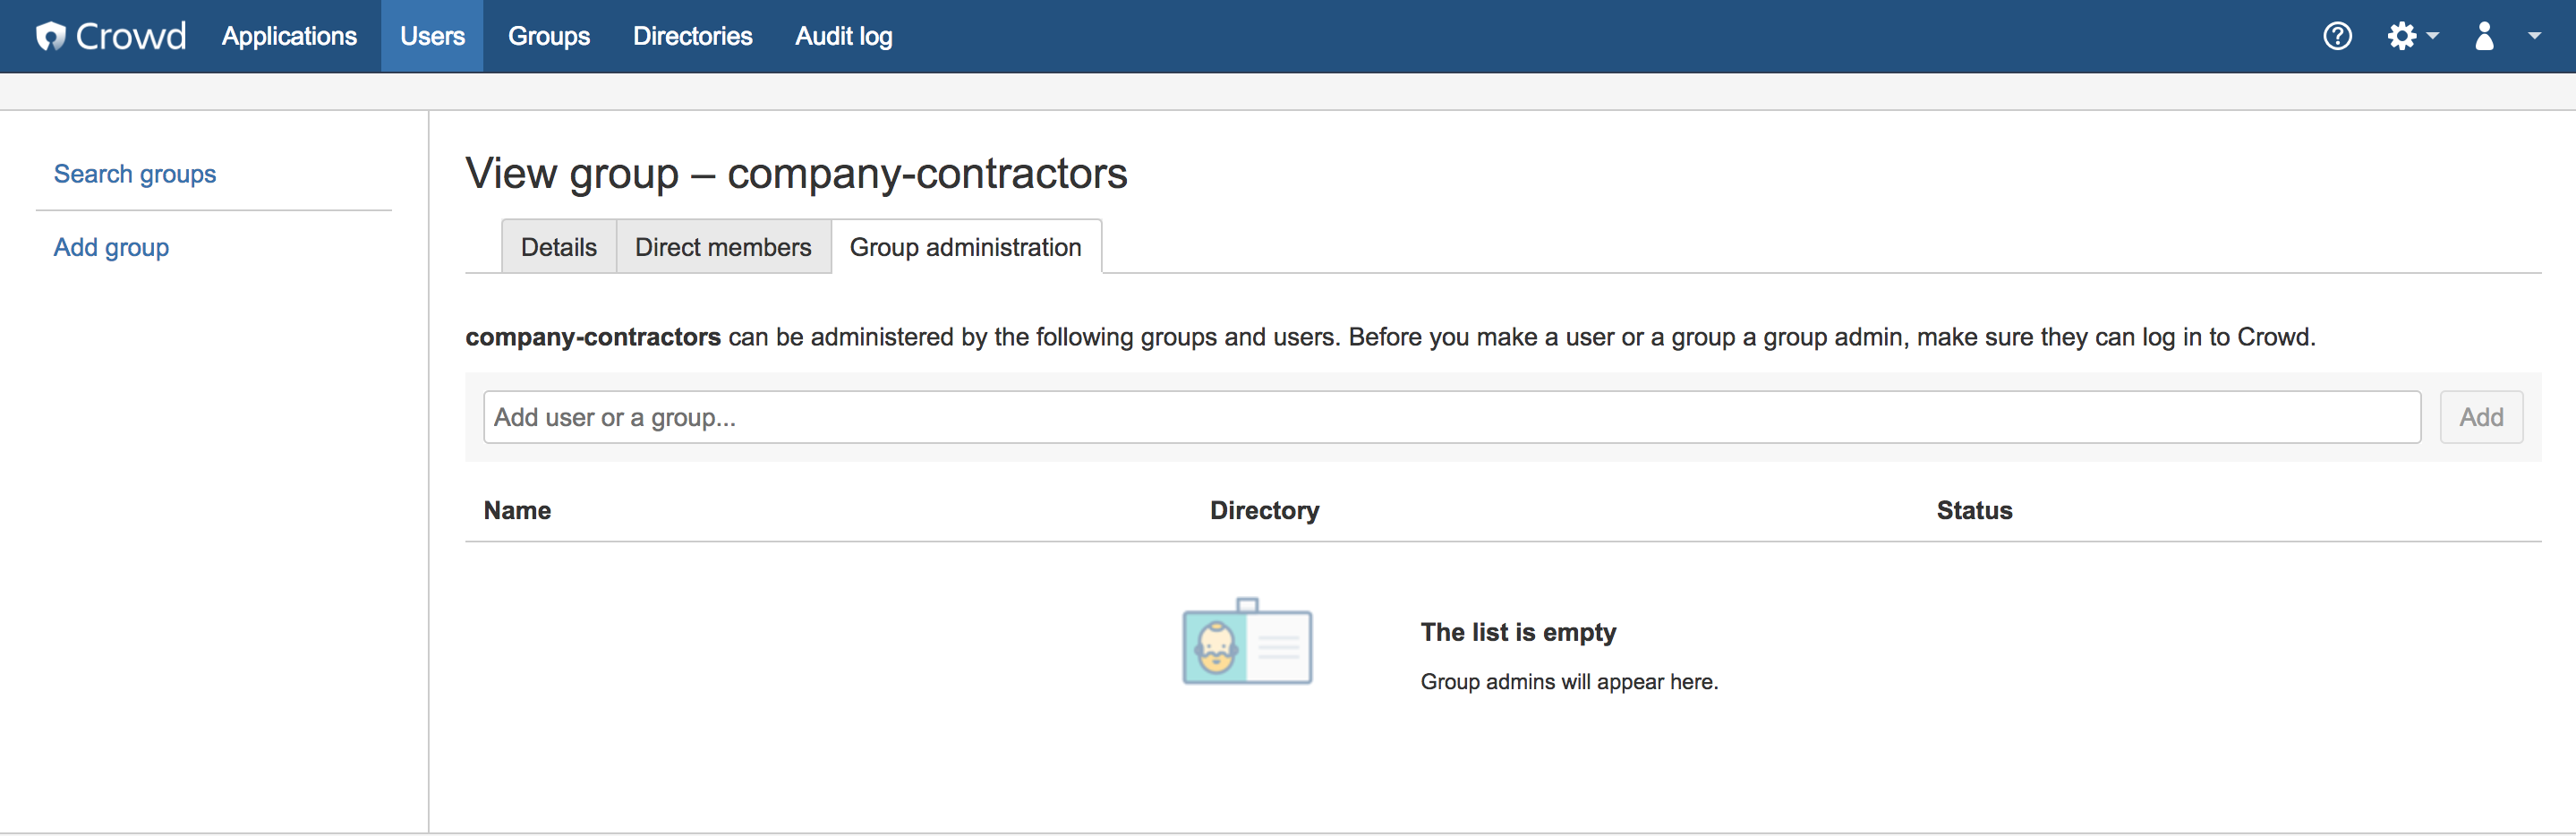Click the Crowd shield logo icon
This screenshot has height=836, width=2576.
point(51,36)
